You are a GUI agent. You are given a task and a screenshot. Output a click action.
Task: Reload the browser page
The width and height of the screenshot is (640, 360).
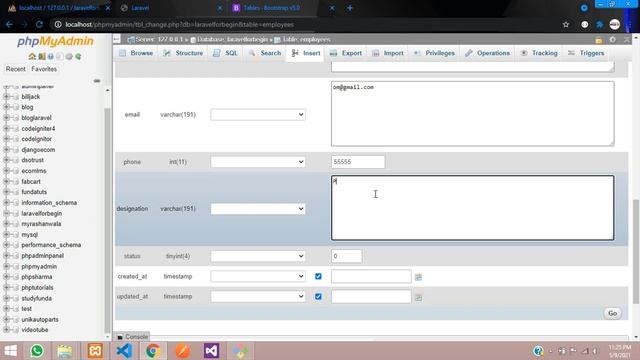(x=39, y=24)
